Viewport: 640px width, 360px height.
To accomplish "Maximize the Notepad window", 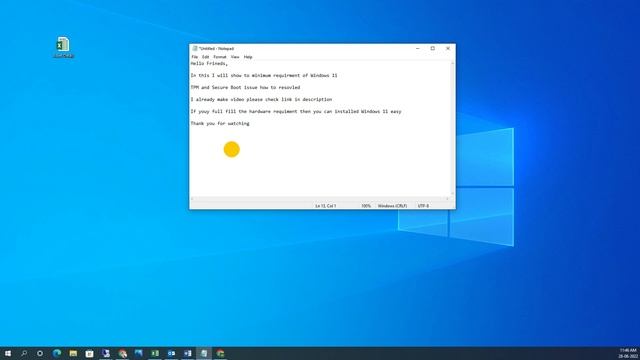I will (x=433, y=49).
